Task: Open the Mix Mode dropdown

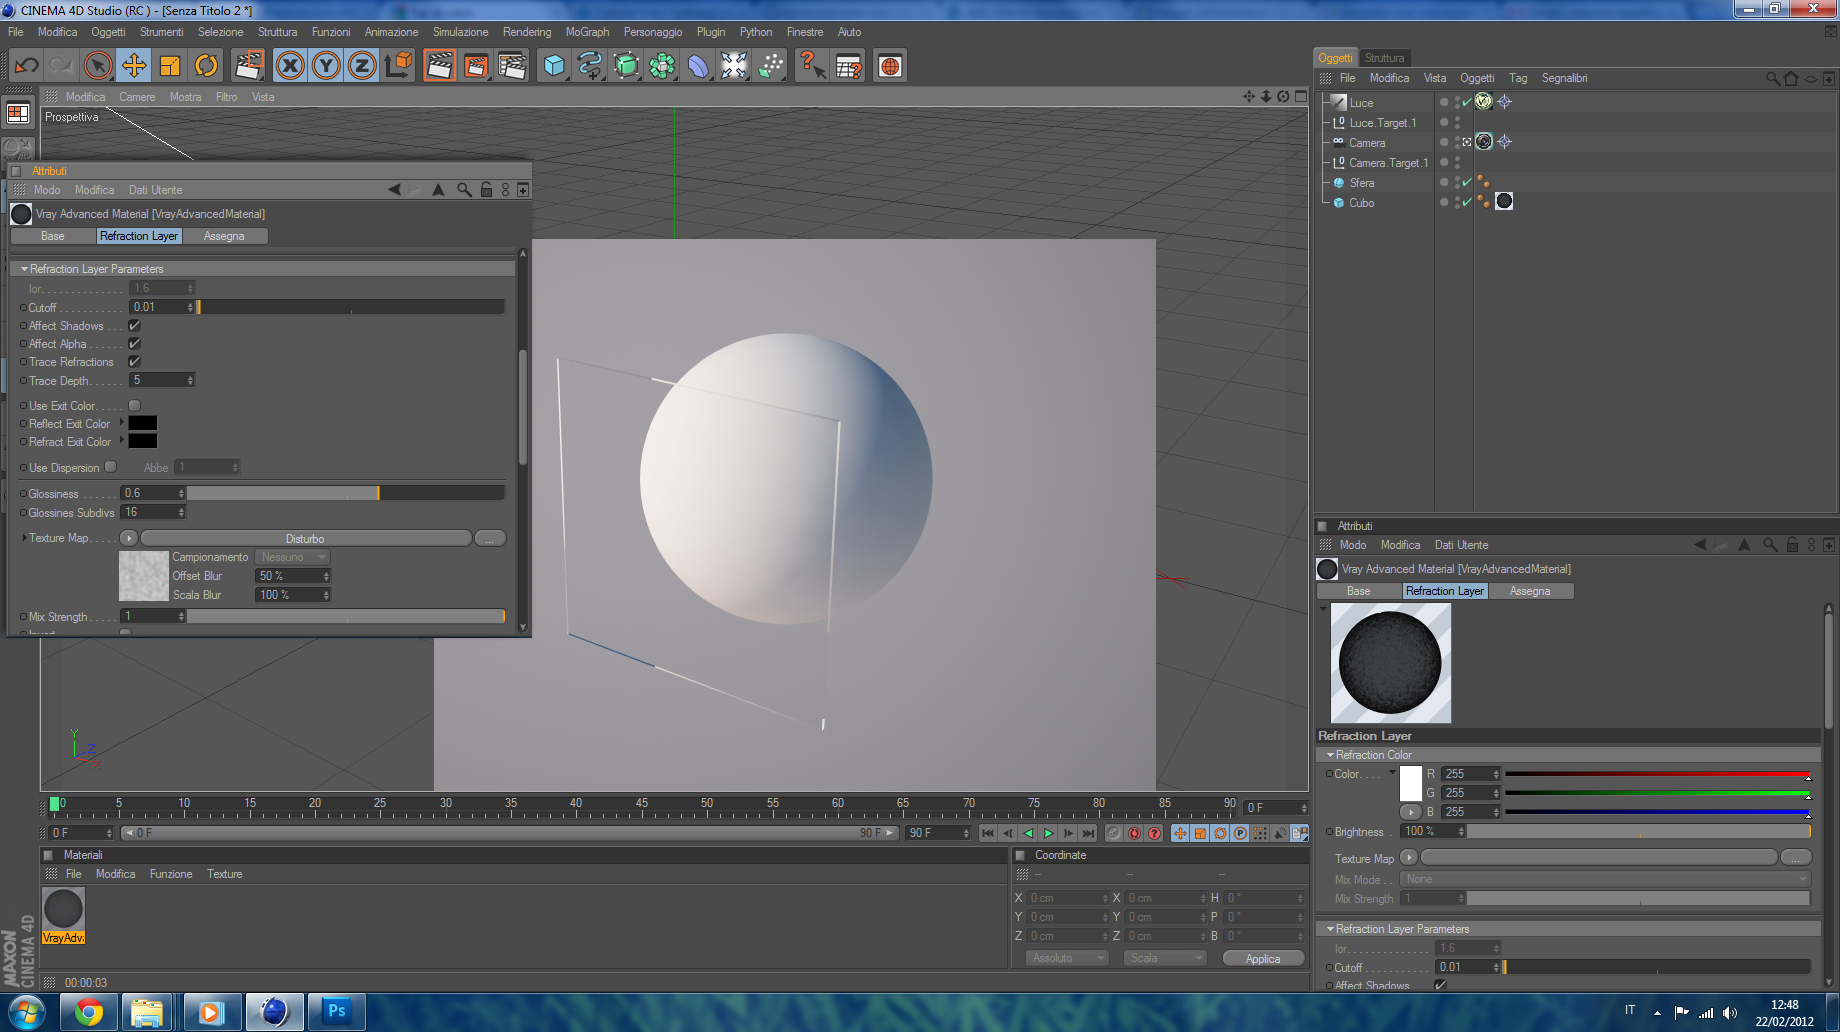Action: 1607,880
